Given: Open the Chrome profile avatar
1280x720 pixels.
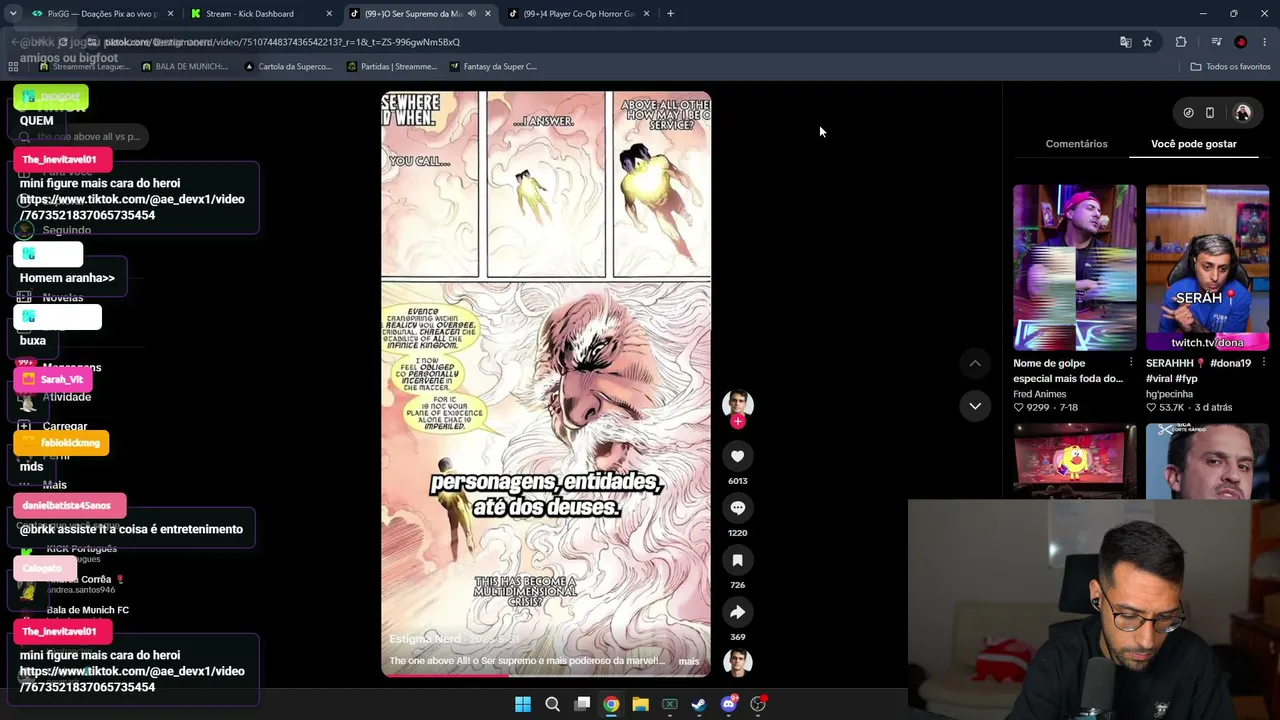Looking at the screenshot, I should point(1241,42).
